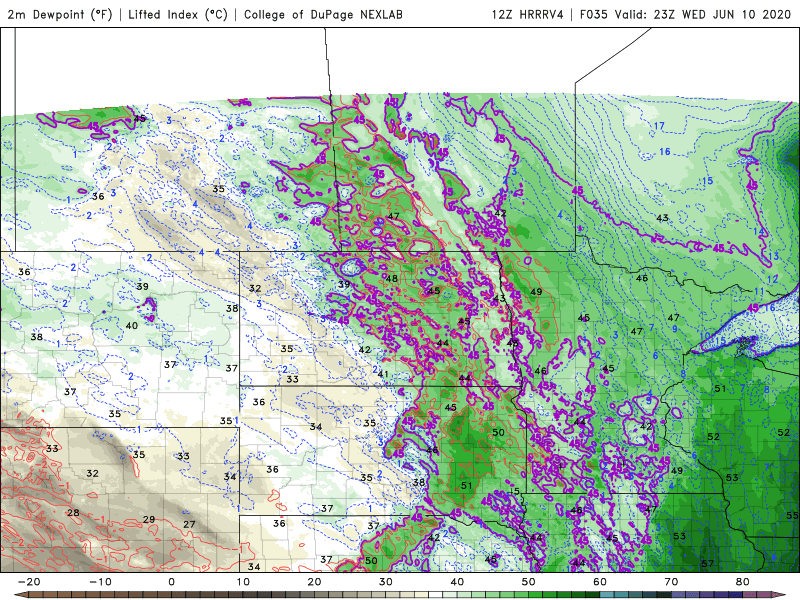Click the blue lifted index label 14
The width and height of the screenshot is (800, 600).
coord(759,232)
